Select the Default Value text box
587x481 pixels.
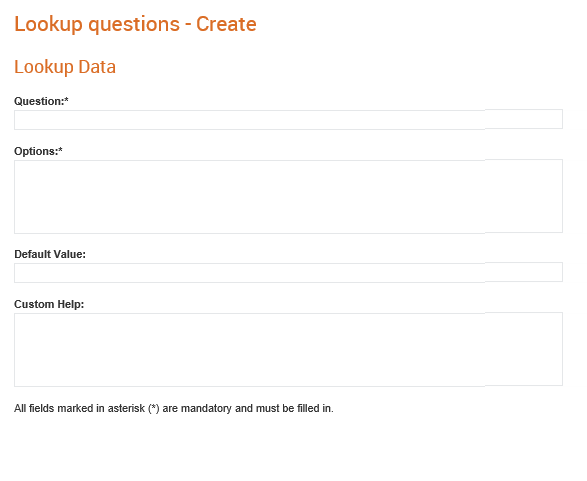pos(288,273)
